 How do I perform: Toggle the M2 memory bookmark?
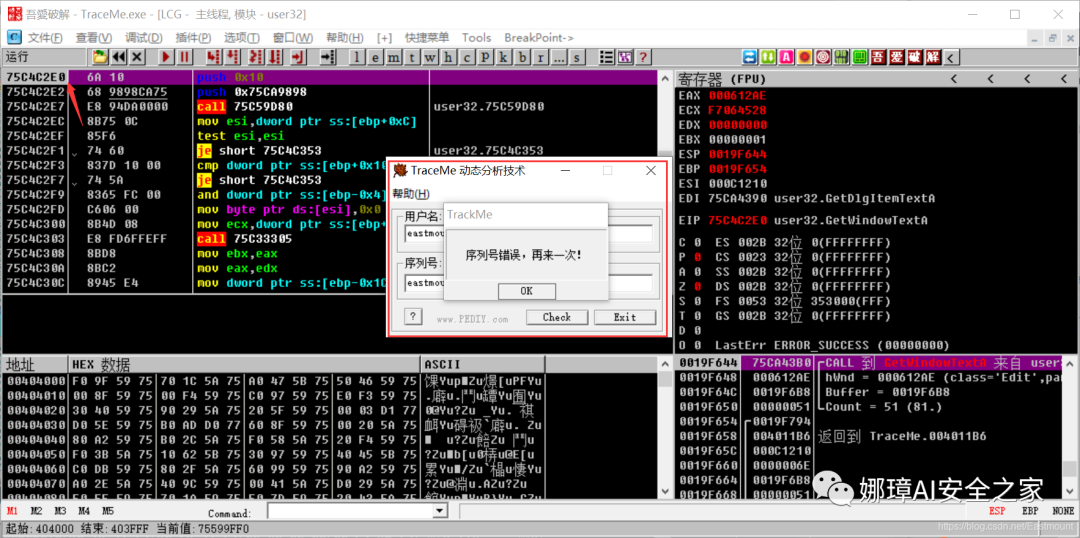(37, 511)
